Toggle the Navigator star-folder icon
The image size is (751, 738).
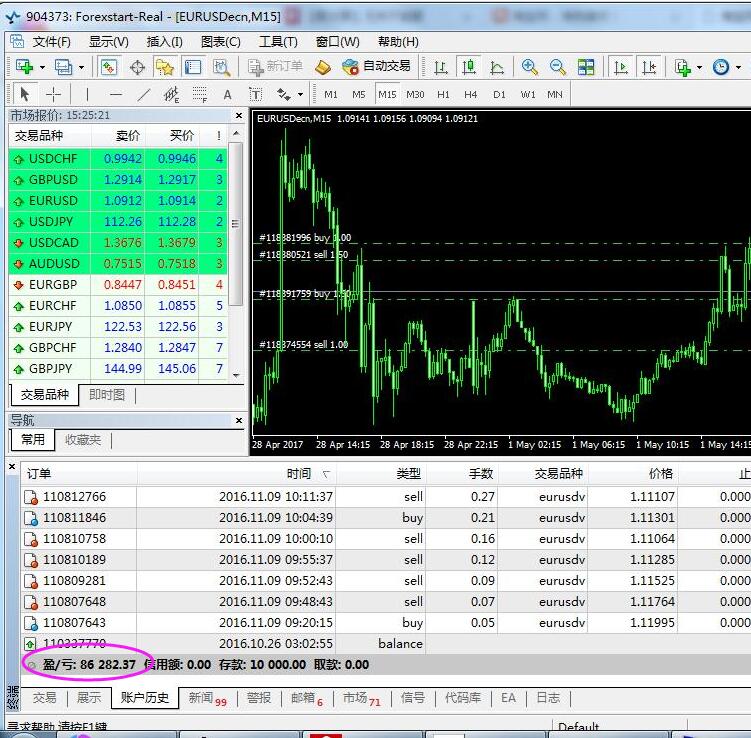164,67
